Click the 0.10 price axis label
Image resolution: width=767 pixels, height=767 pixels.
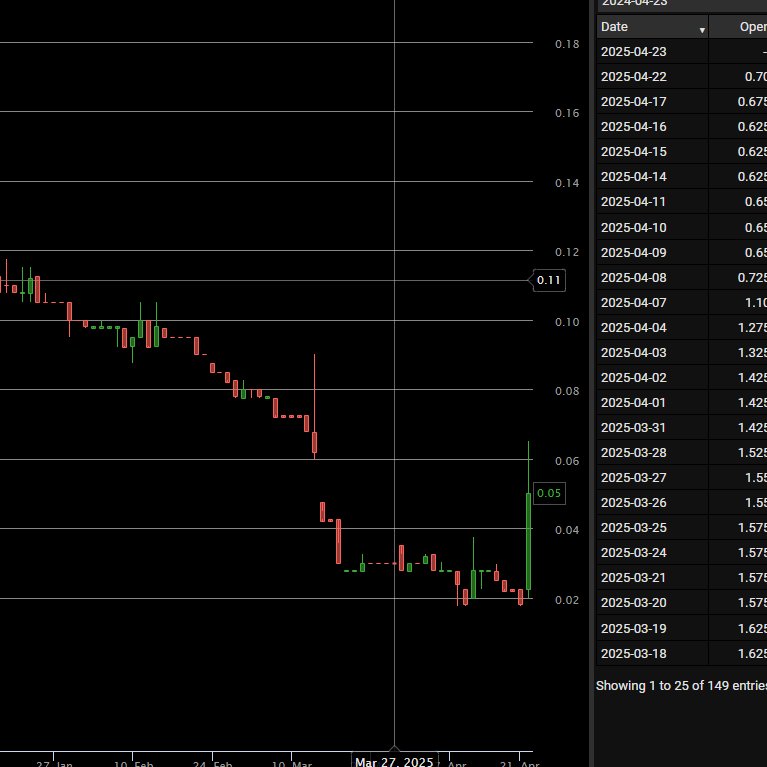point(567,322)
